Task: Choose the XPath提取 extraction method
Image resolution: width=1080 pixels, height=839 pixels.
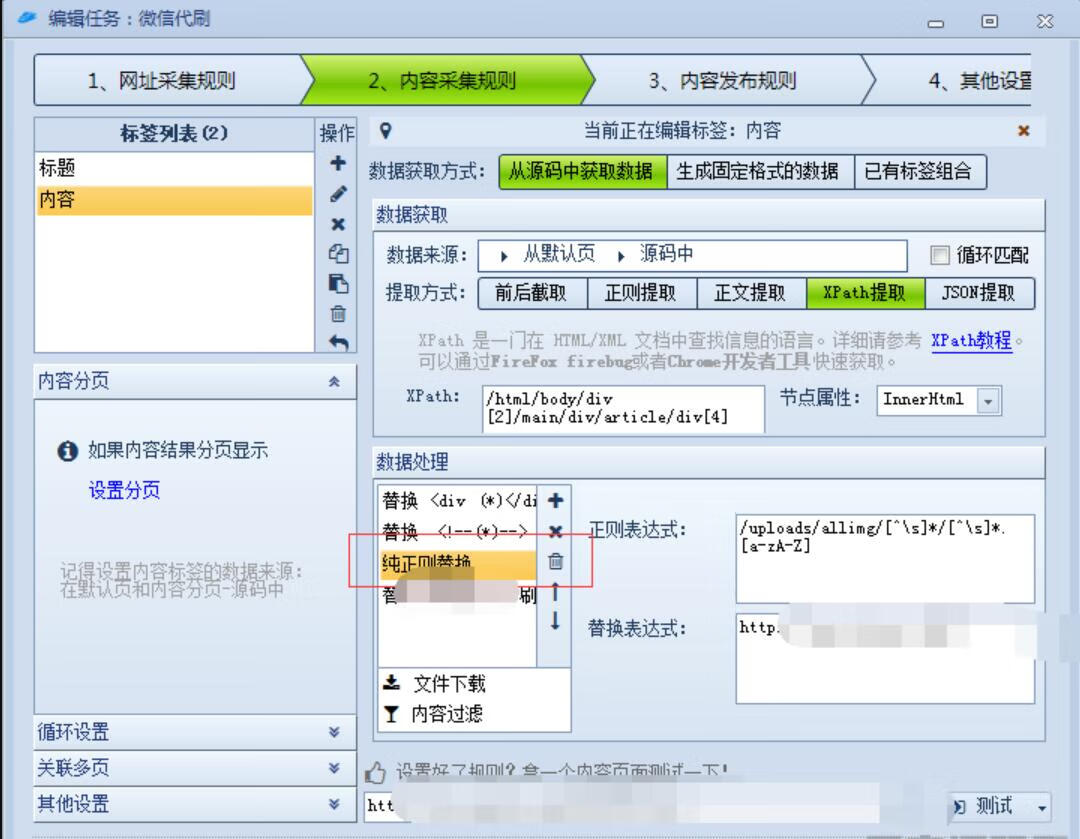Action: pos(865,293)
